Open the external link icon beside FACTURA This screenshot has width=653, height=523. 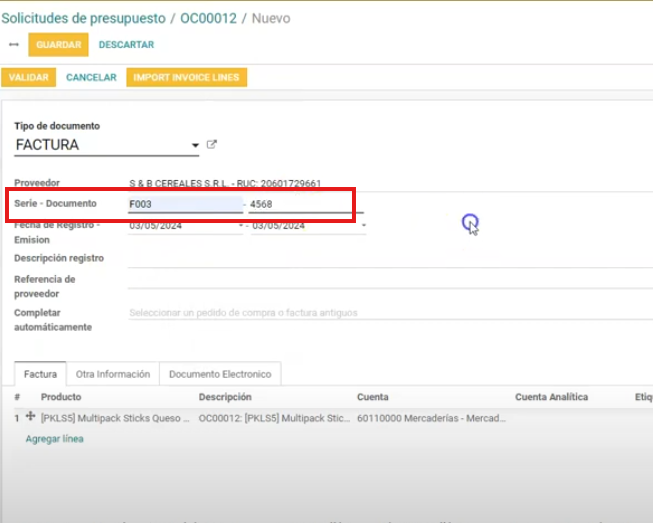[211, 145]
